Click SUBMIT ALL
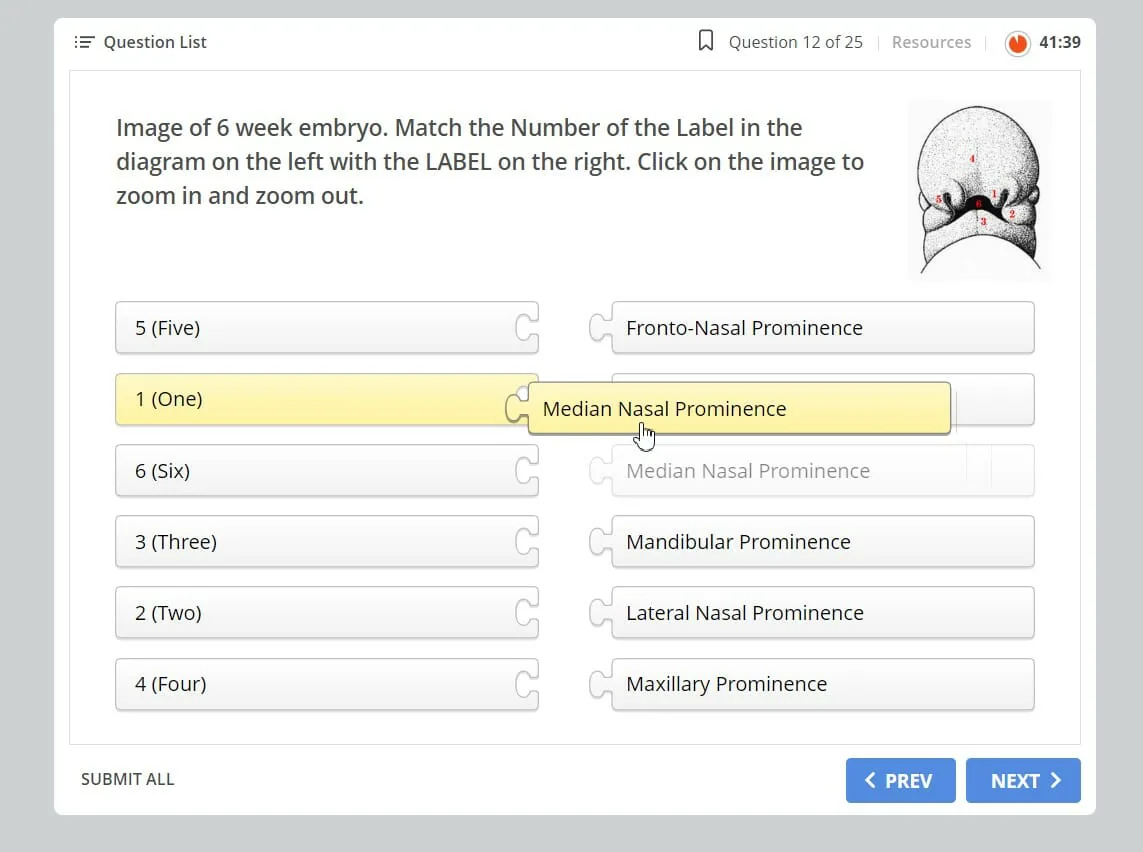Screen dimensions: 1143x852 click(128, 779)
